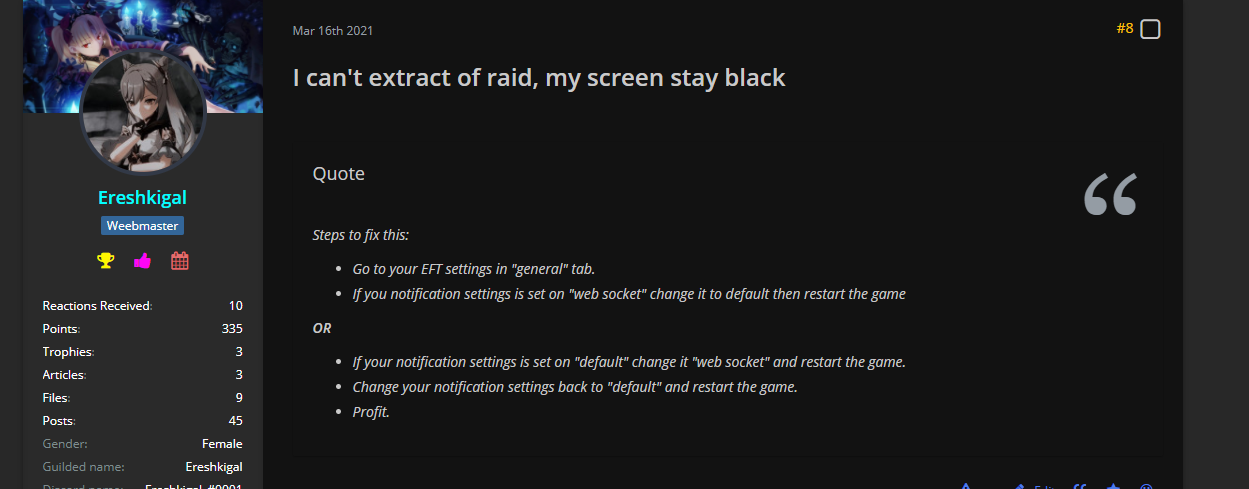1249x489 pixels.
Task: Open the circular user avatar
Action: coord(142,112)
